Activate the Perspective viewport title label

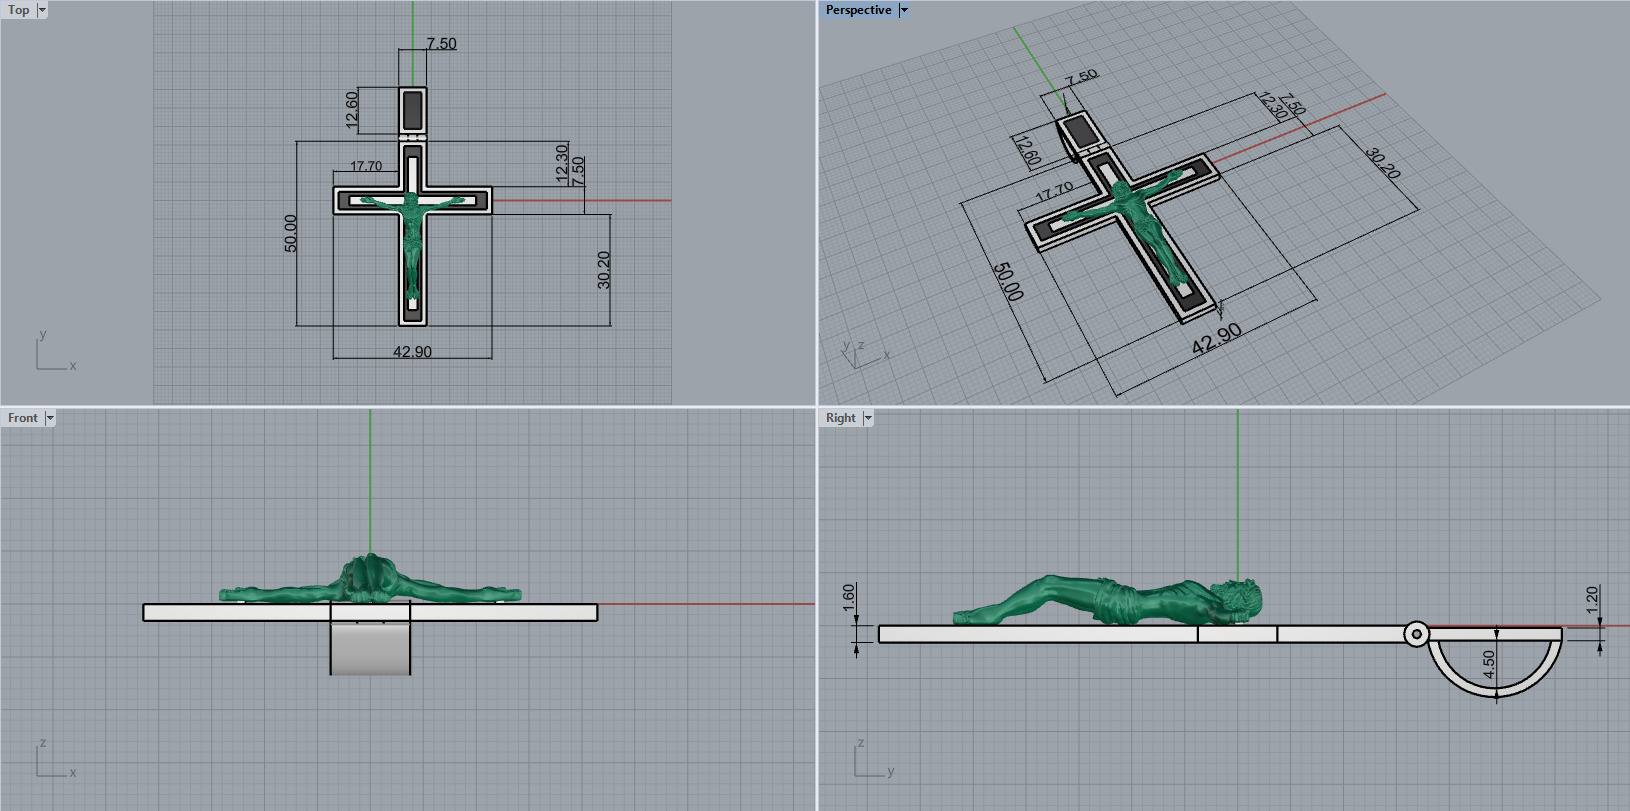click(859, 10)
